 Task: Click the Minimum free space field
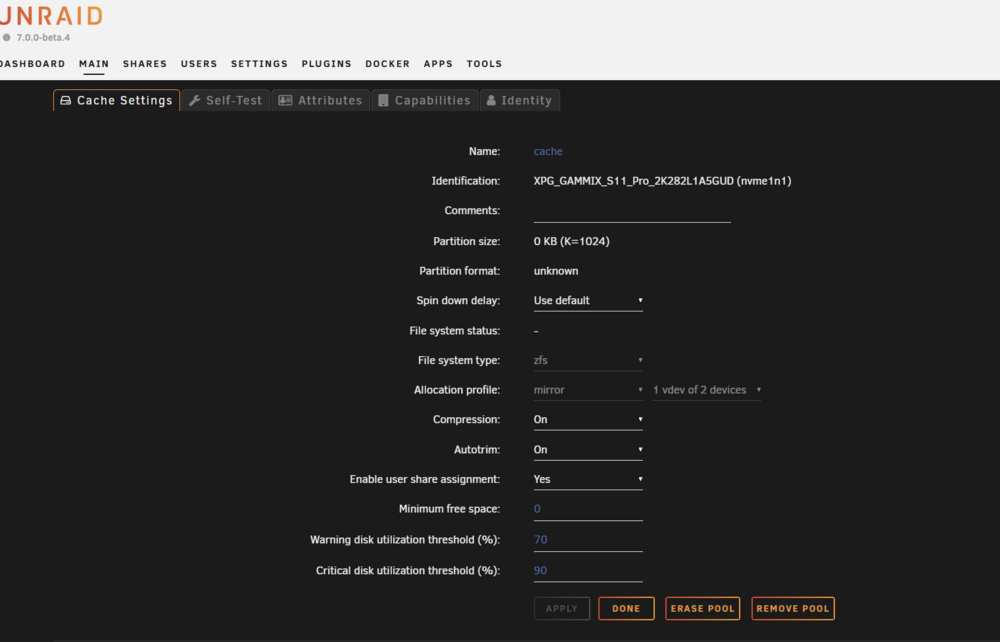click(x=588, y=509)
